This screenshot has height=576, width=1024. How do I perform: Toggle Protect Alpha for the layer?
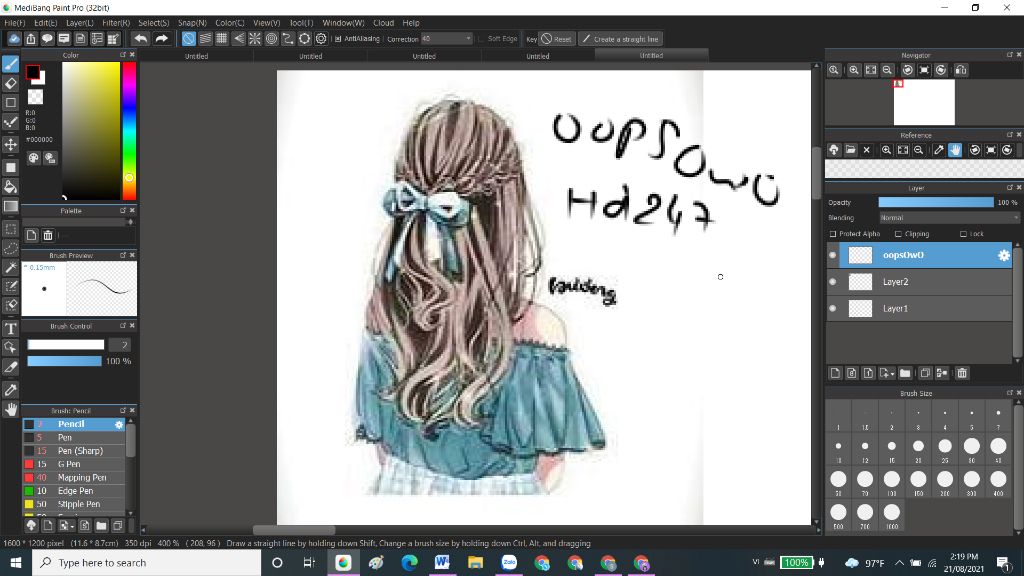click(831, 233)
